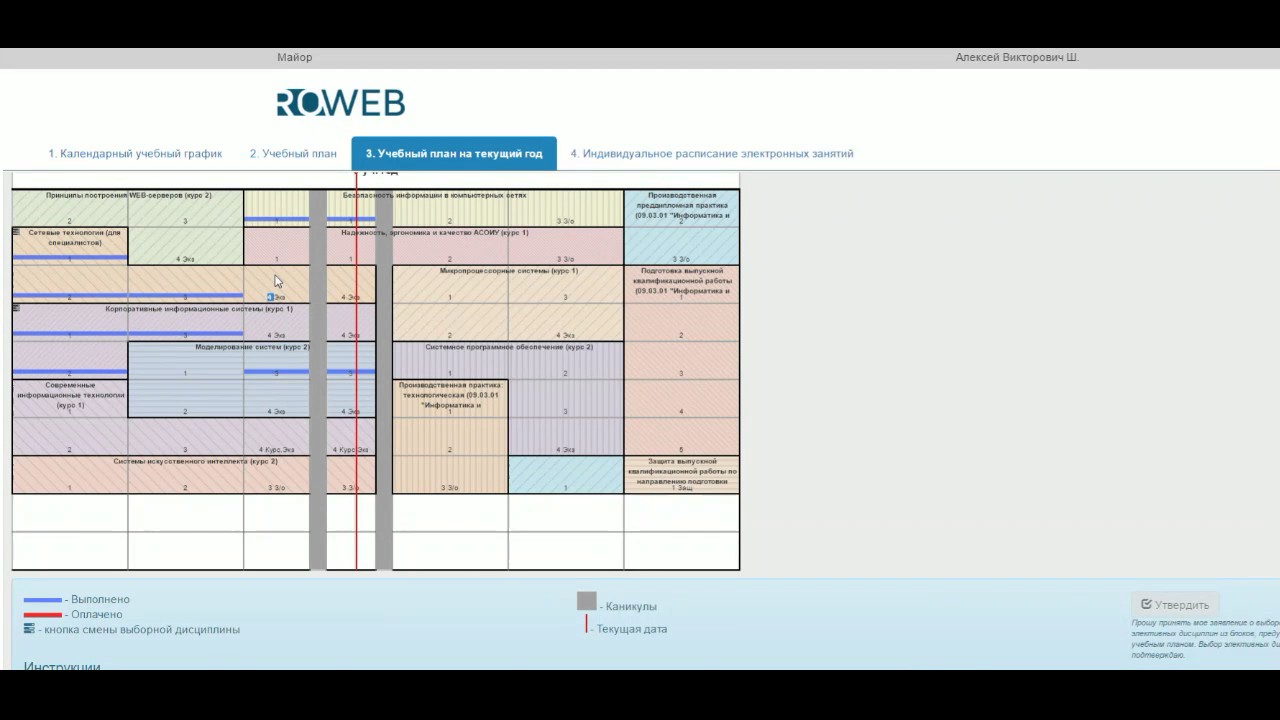Click elective switch icon beside Сетевые технологии
Screen dimensions: 1280x720
tap(16, 232)
